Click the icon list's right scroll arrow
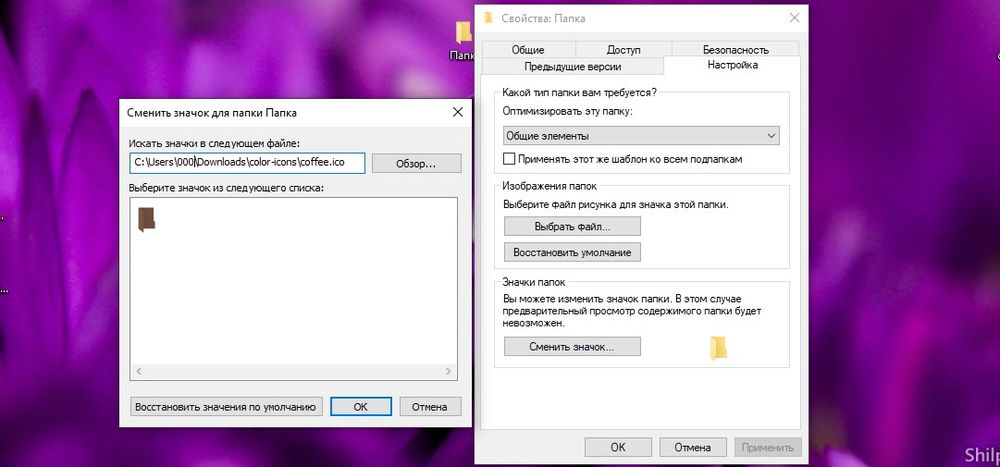Viewport: 1000px width, 467px height. [451, 372]
